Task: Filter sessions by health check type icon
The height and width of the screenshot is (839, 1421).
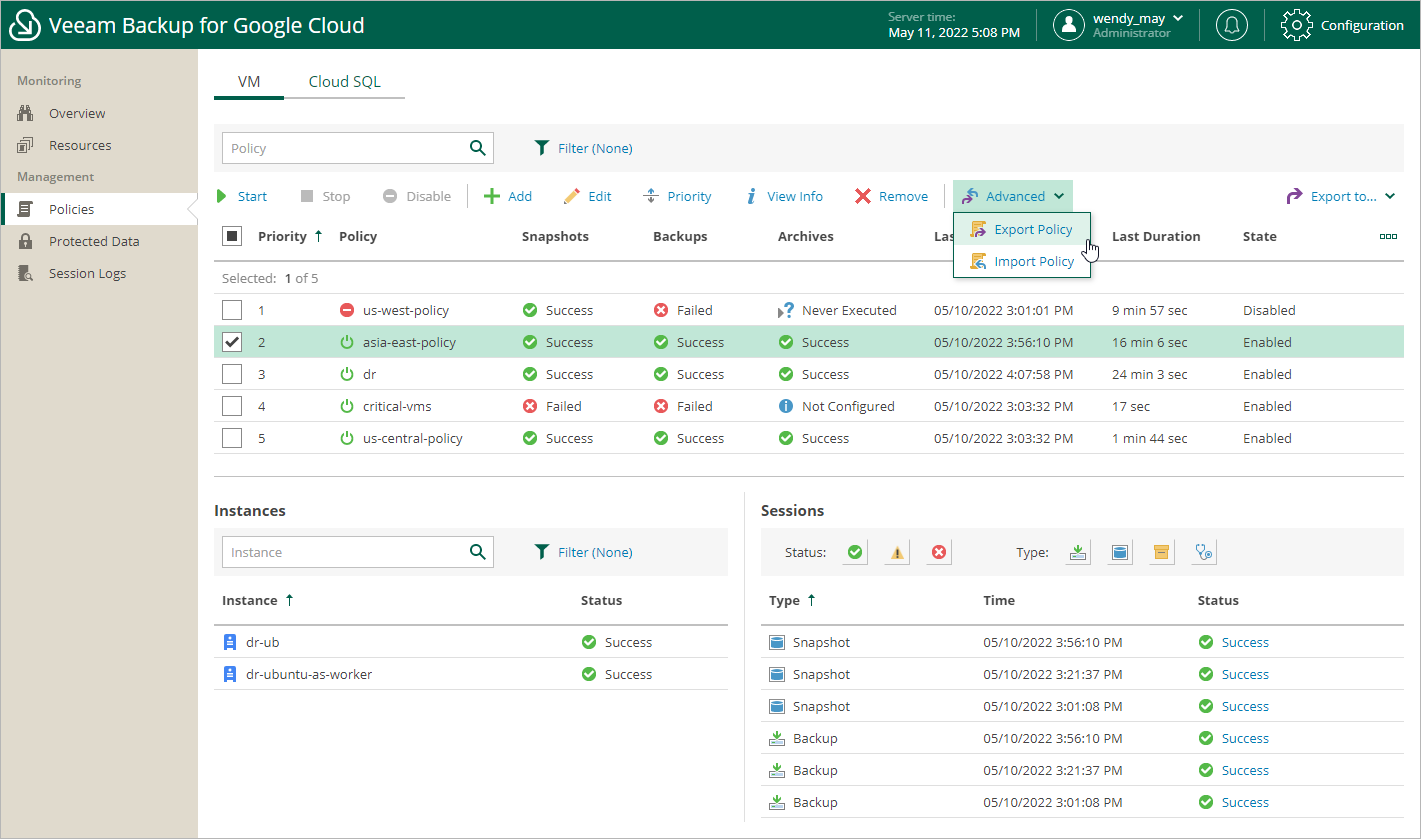Action: (x=1203, y=552)
